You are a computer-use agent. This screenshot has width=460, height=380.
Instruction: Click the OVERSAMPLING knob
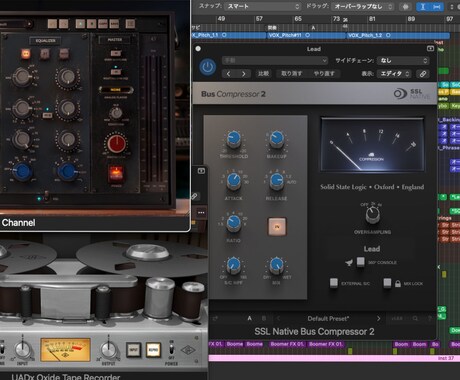(x=372, y=215)
